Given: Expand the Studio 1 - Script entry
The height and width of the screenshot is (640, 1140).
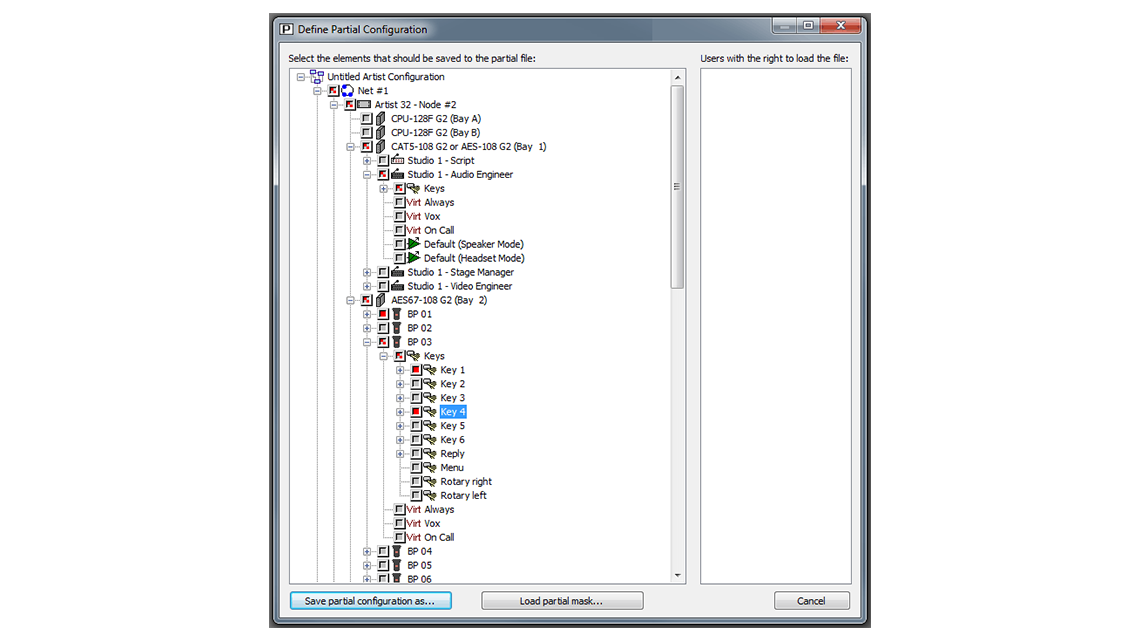Looking at the screenshot, I should pyautogui.click(x=367, y=160).
